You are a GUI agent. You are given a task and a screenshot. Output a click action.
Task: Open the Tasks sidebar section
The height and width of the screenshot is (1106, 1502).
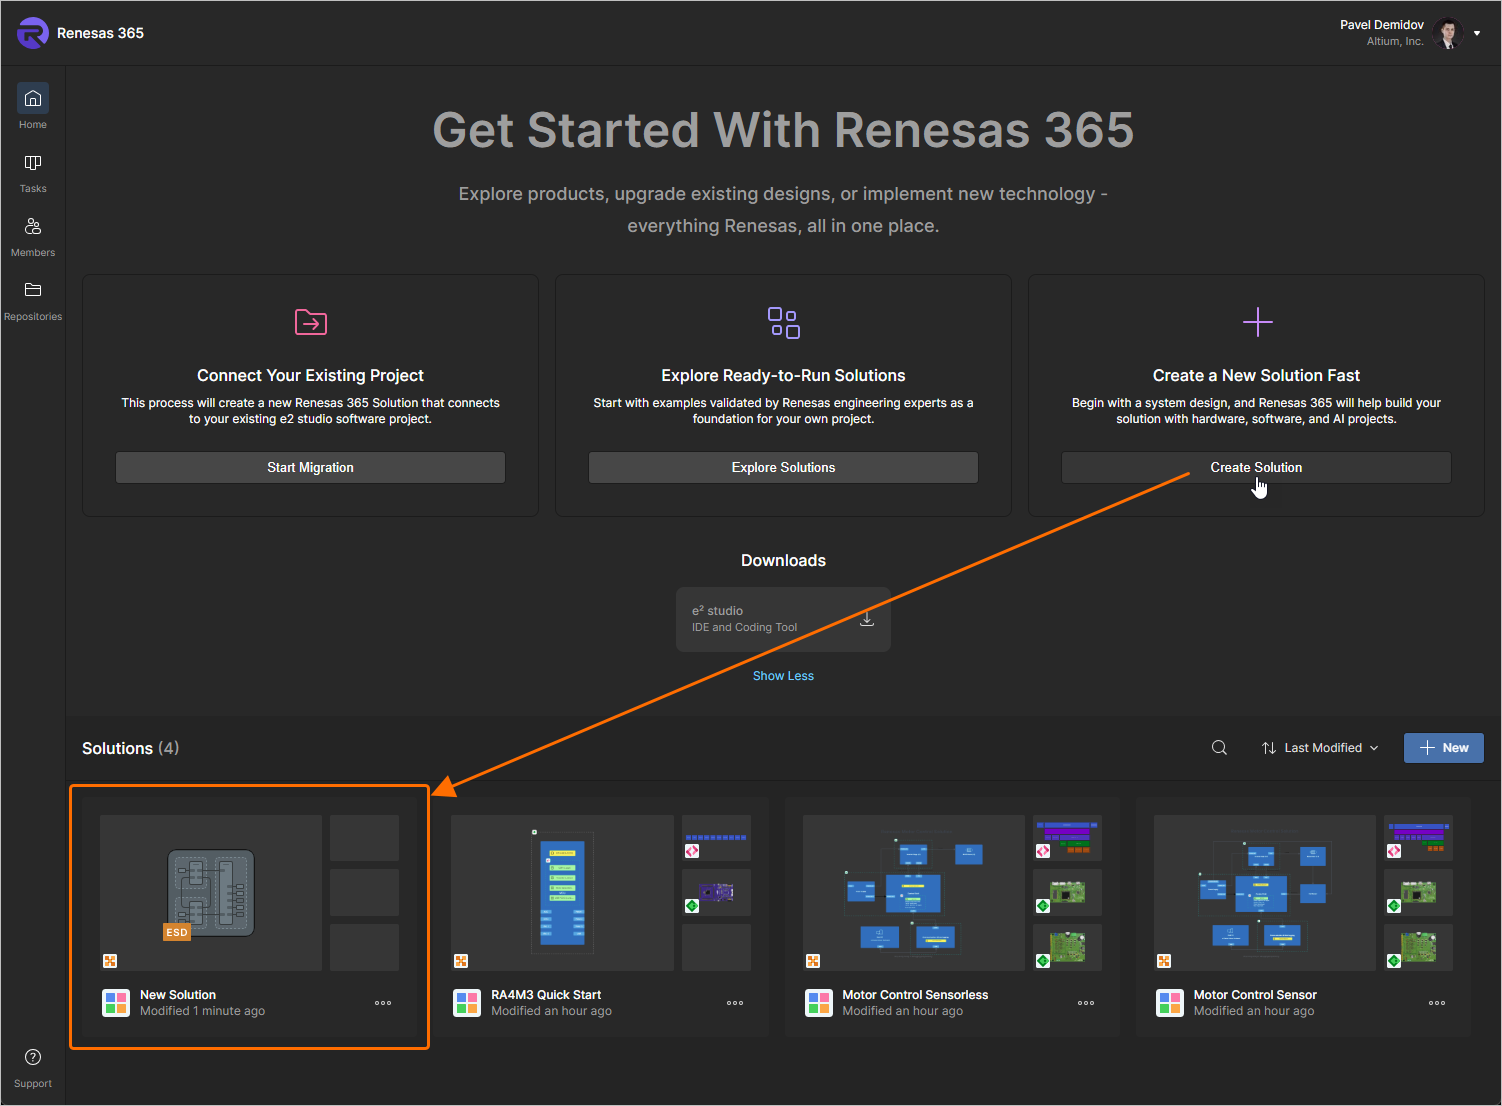click(33, 173)
